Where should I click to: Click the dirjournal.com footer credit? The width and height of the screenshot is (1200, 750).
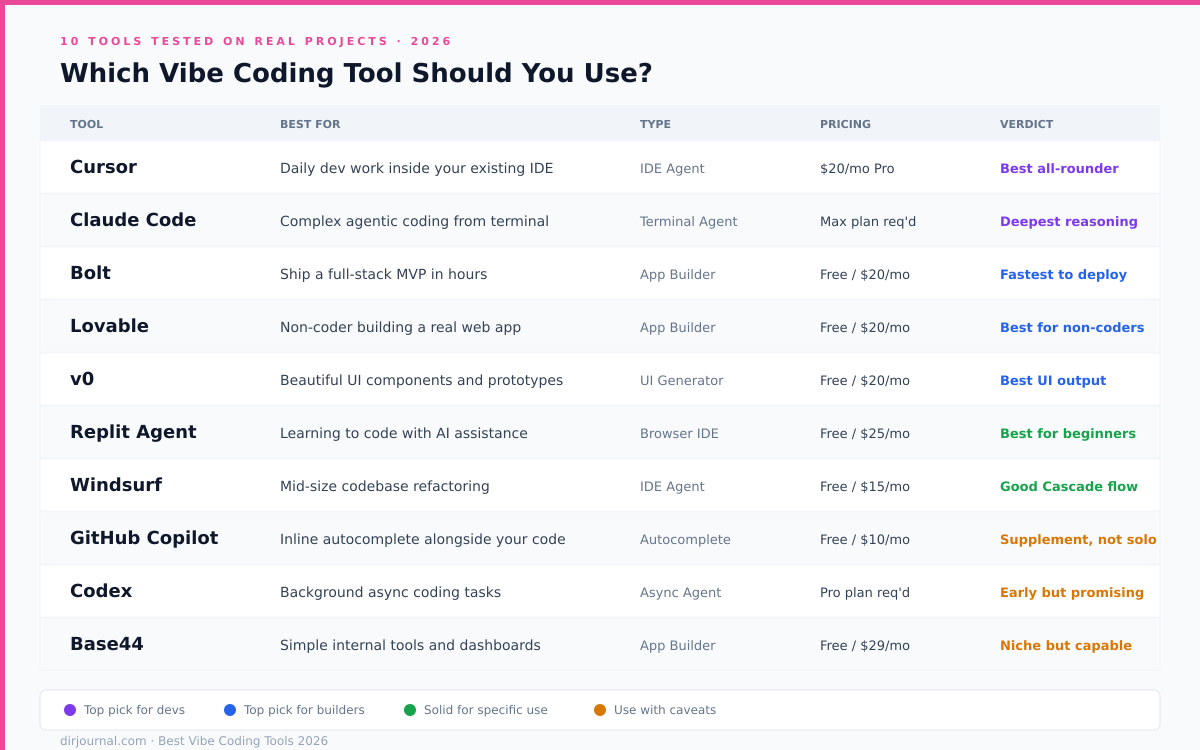(x=194, y=741)
